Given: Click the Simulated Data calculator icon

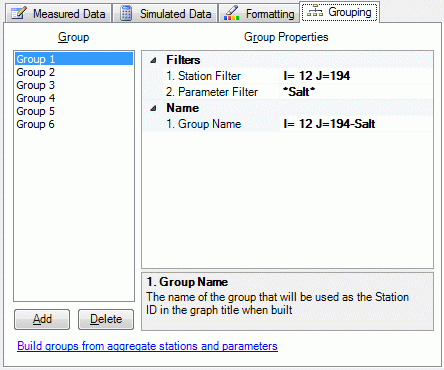Looking at the screenshot, I should point(126,14).
